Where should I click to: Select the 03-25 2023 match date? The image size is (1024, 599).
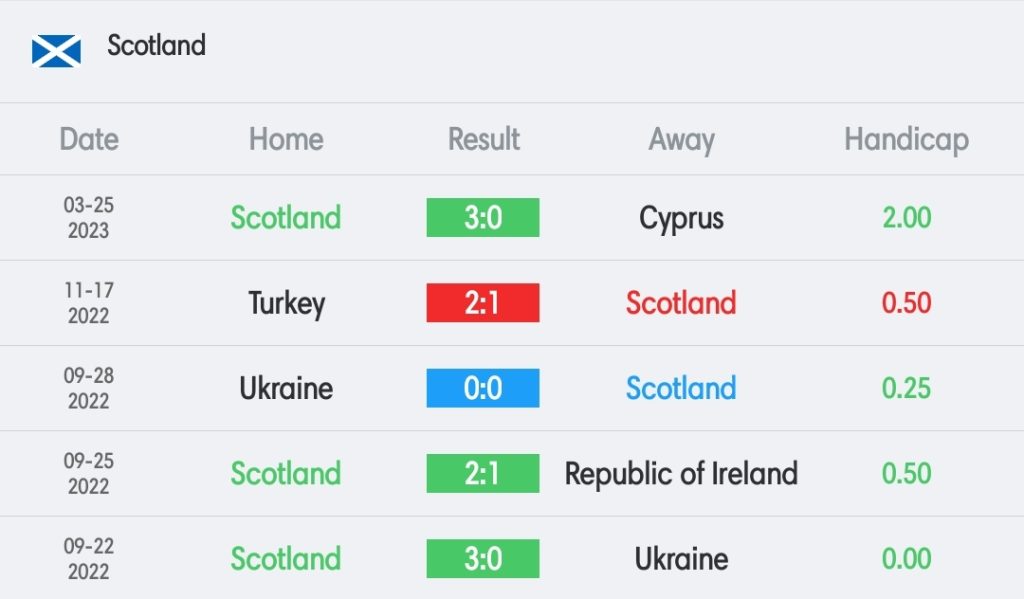pyautogui.click(x=89, y=218)
